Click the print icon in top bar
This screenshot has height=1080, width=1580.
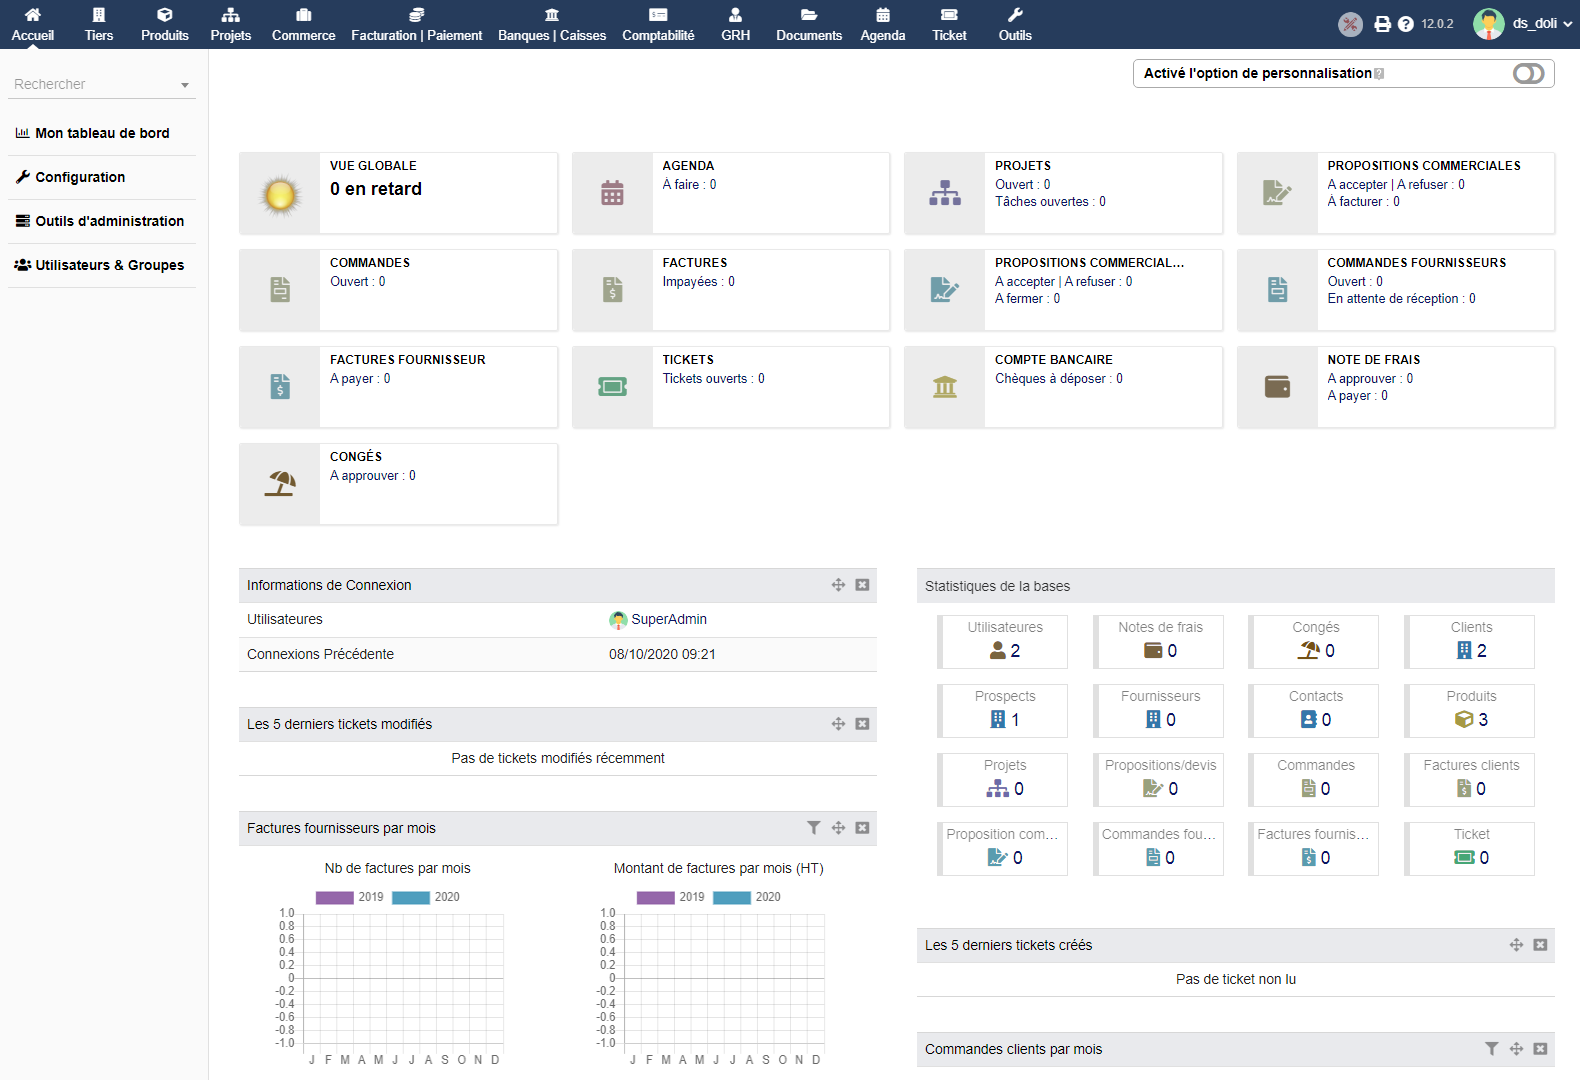(x=1382, y=24)
